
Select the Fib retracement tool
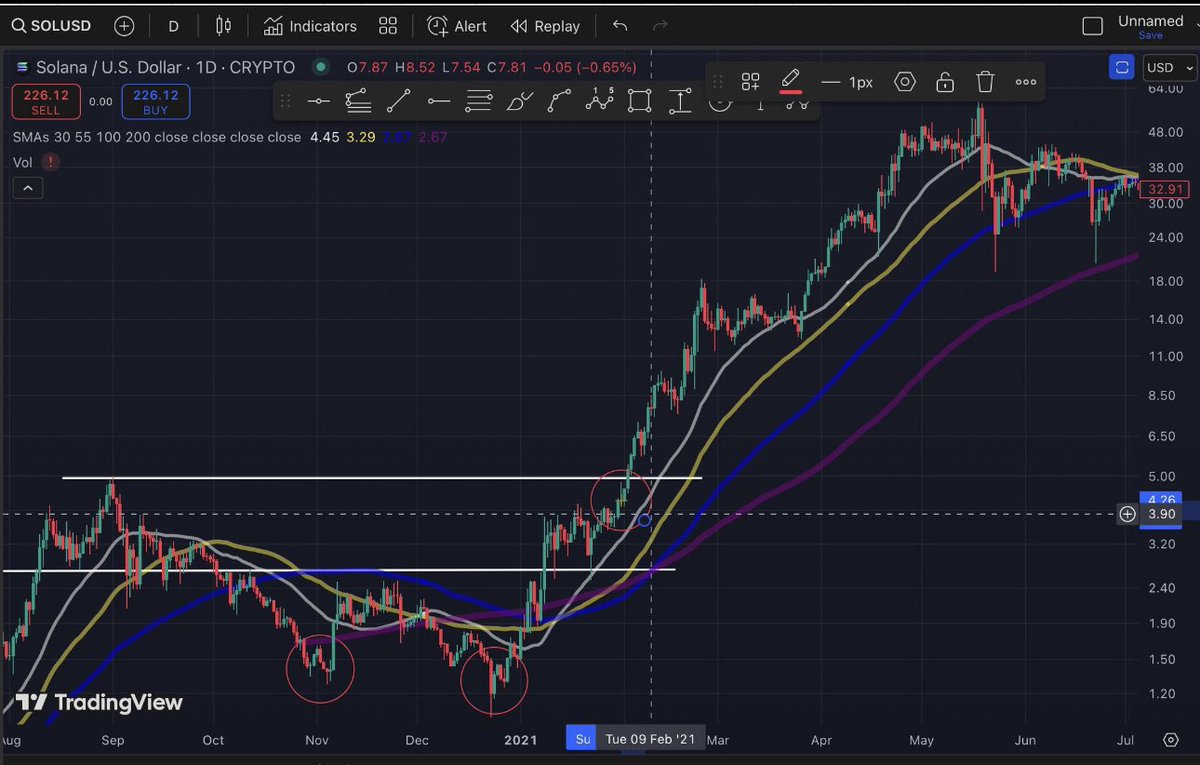click(479, 100)
